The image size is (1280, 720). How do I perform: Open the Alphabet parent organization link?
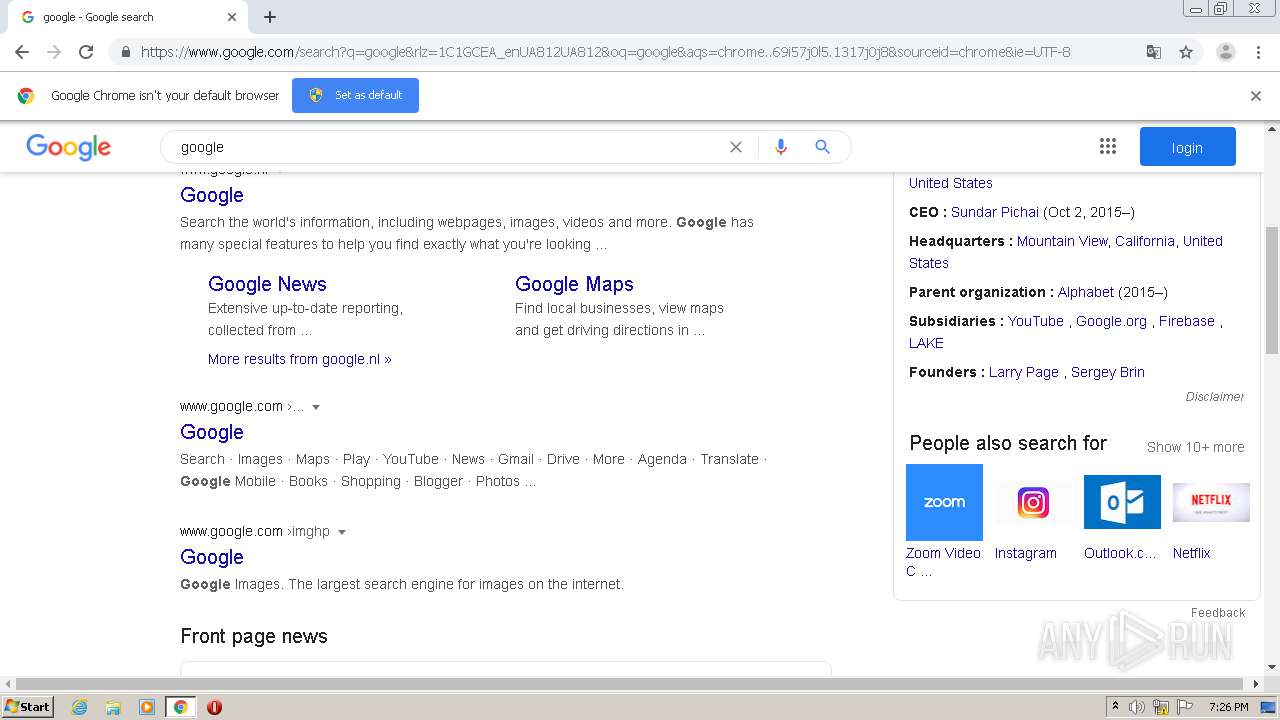1086,292
